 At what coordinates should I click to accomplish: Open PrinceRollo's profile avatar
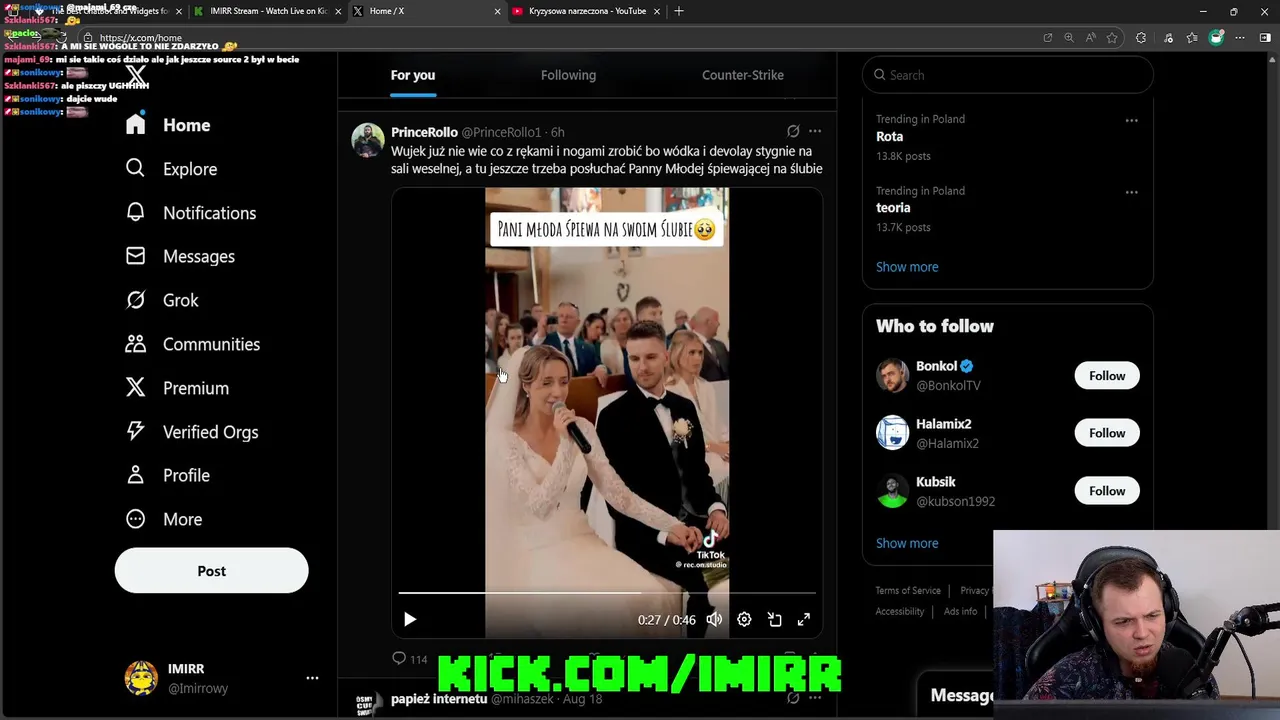368,140
